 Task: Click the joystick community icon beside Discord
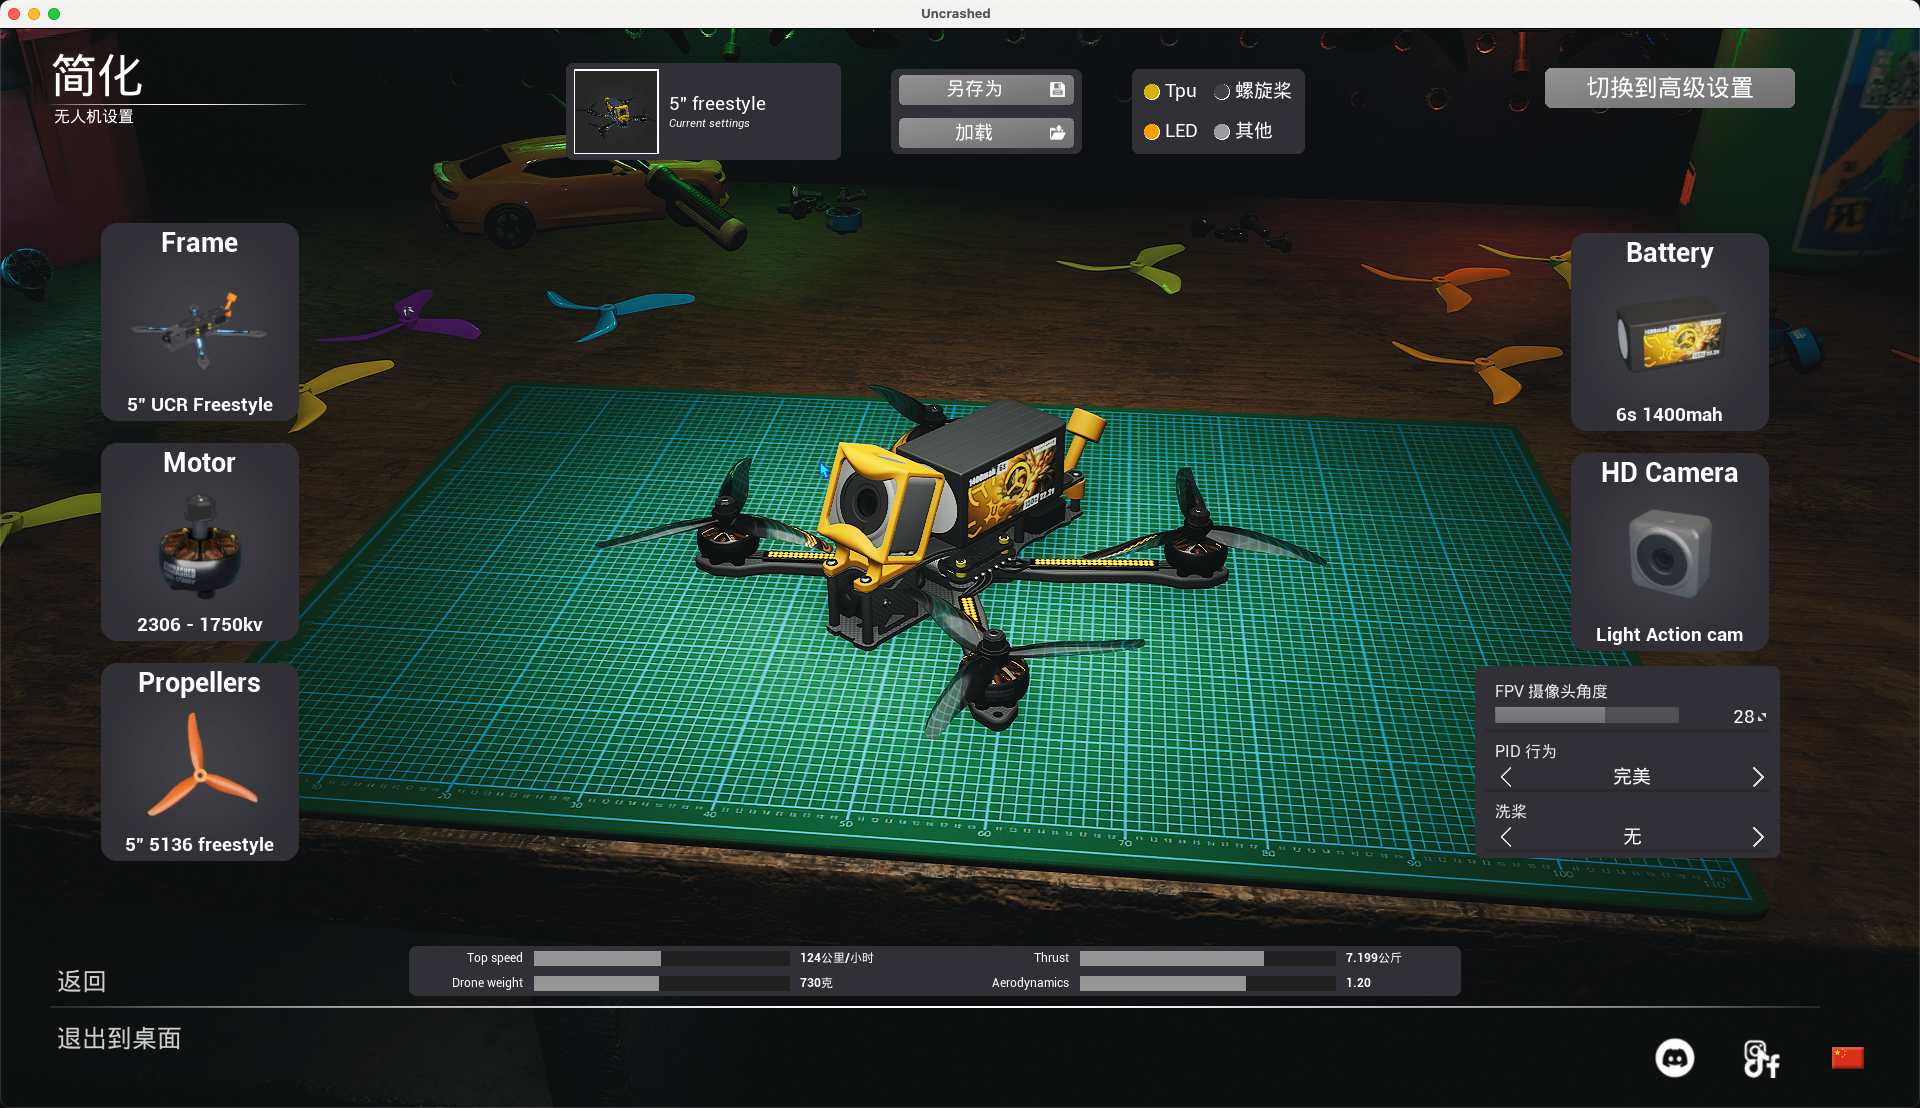click(x=1760, y=1058)
